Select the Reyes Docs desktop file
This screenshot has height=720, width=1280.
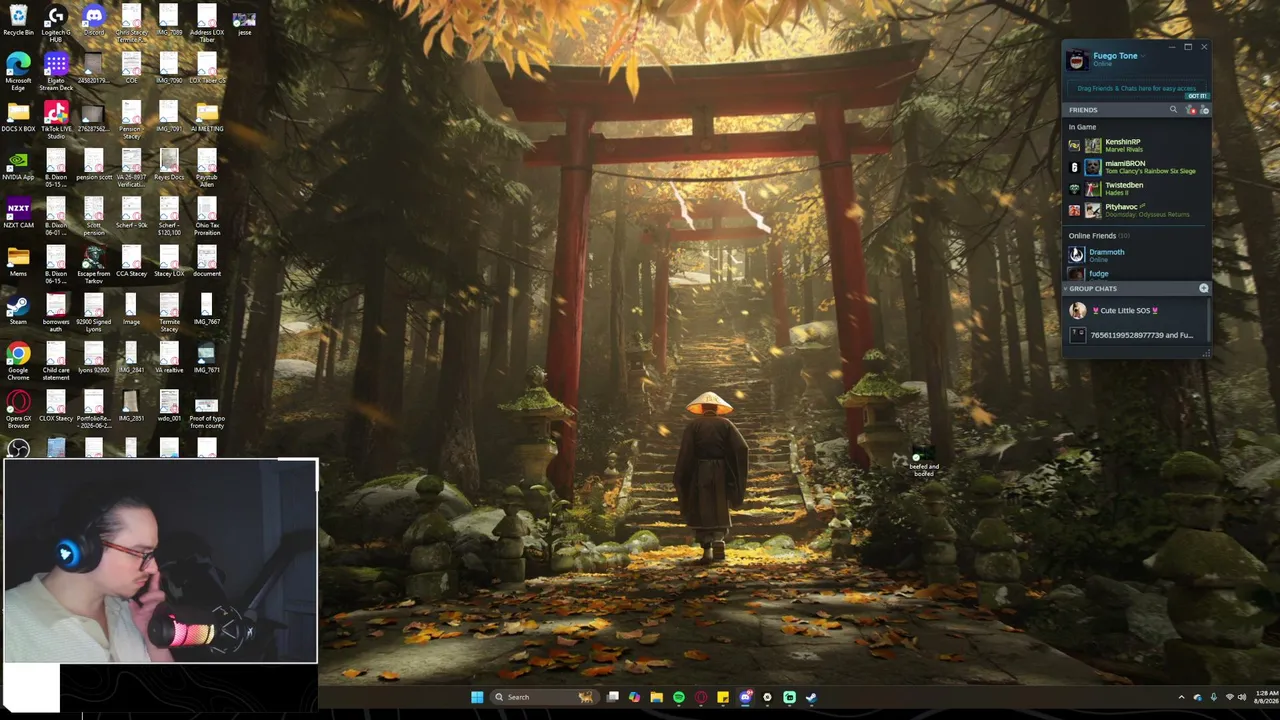(x=169, y=165)
